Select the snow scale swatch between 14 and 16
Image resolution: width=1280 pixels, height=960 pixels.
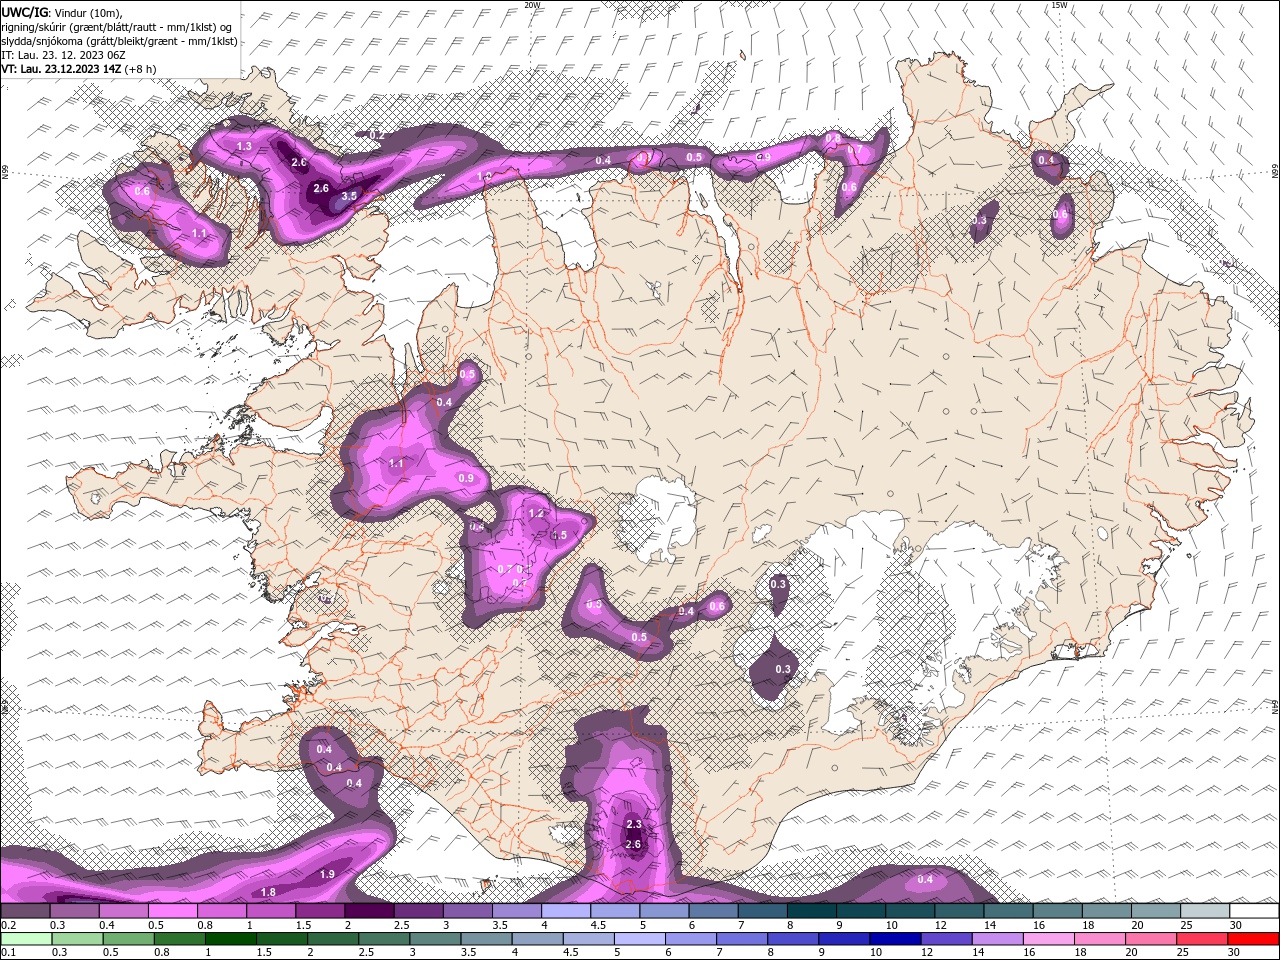1009,911
